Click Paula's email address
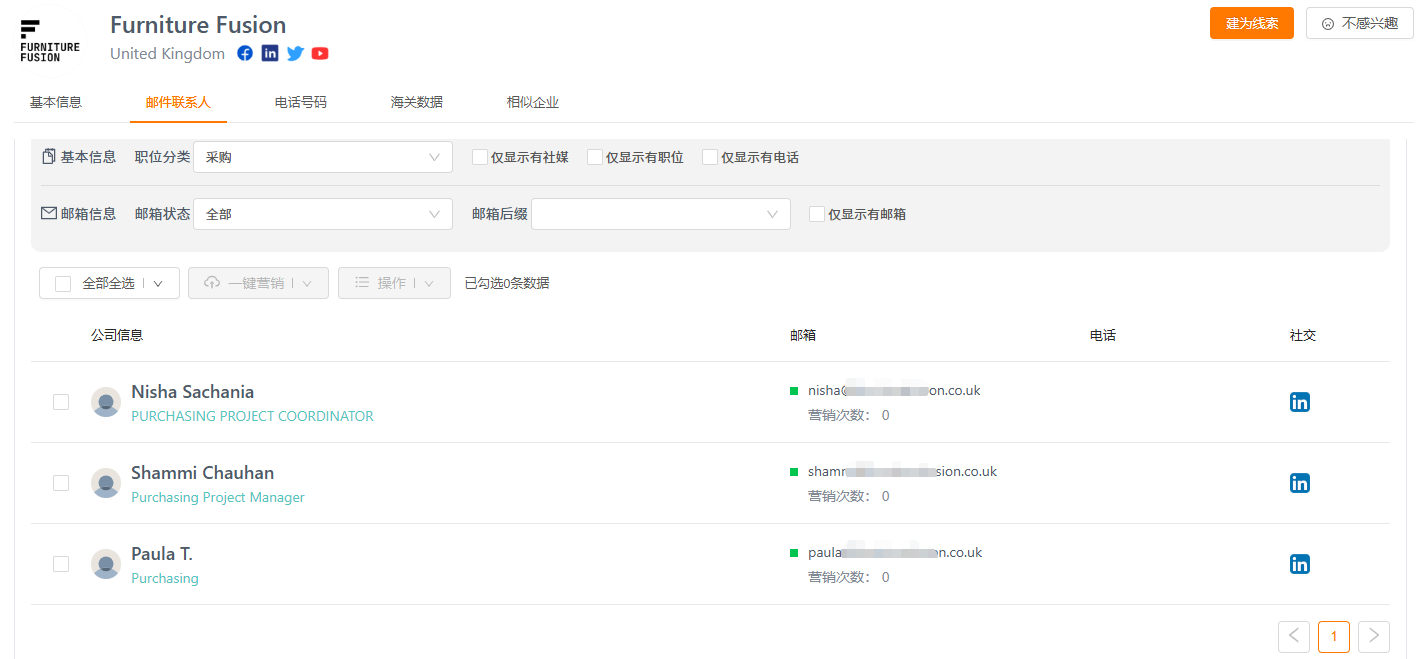Viewport: 1419px width, 659px height. 895,553
